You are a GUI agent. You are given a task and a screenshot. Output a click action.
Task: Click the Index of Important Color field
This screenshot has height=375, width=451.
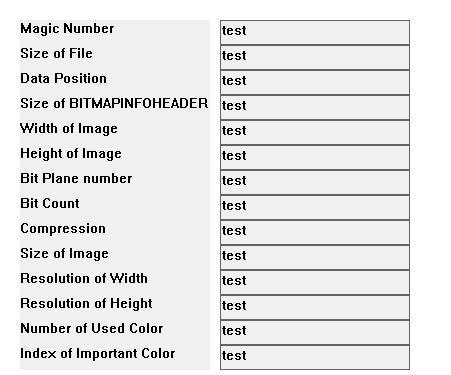coord(315,357)
